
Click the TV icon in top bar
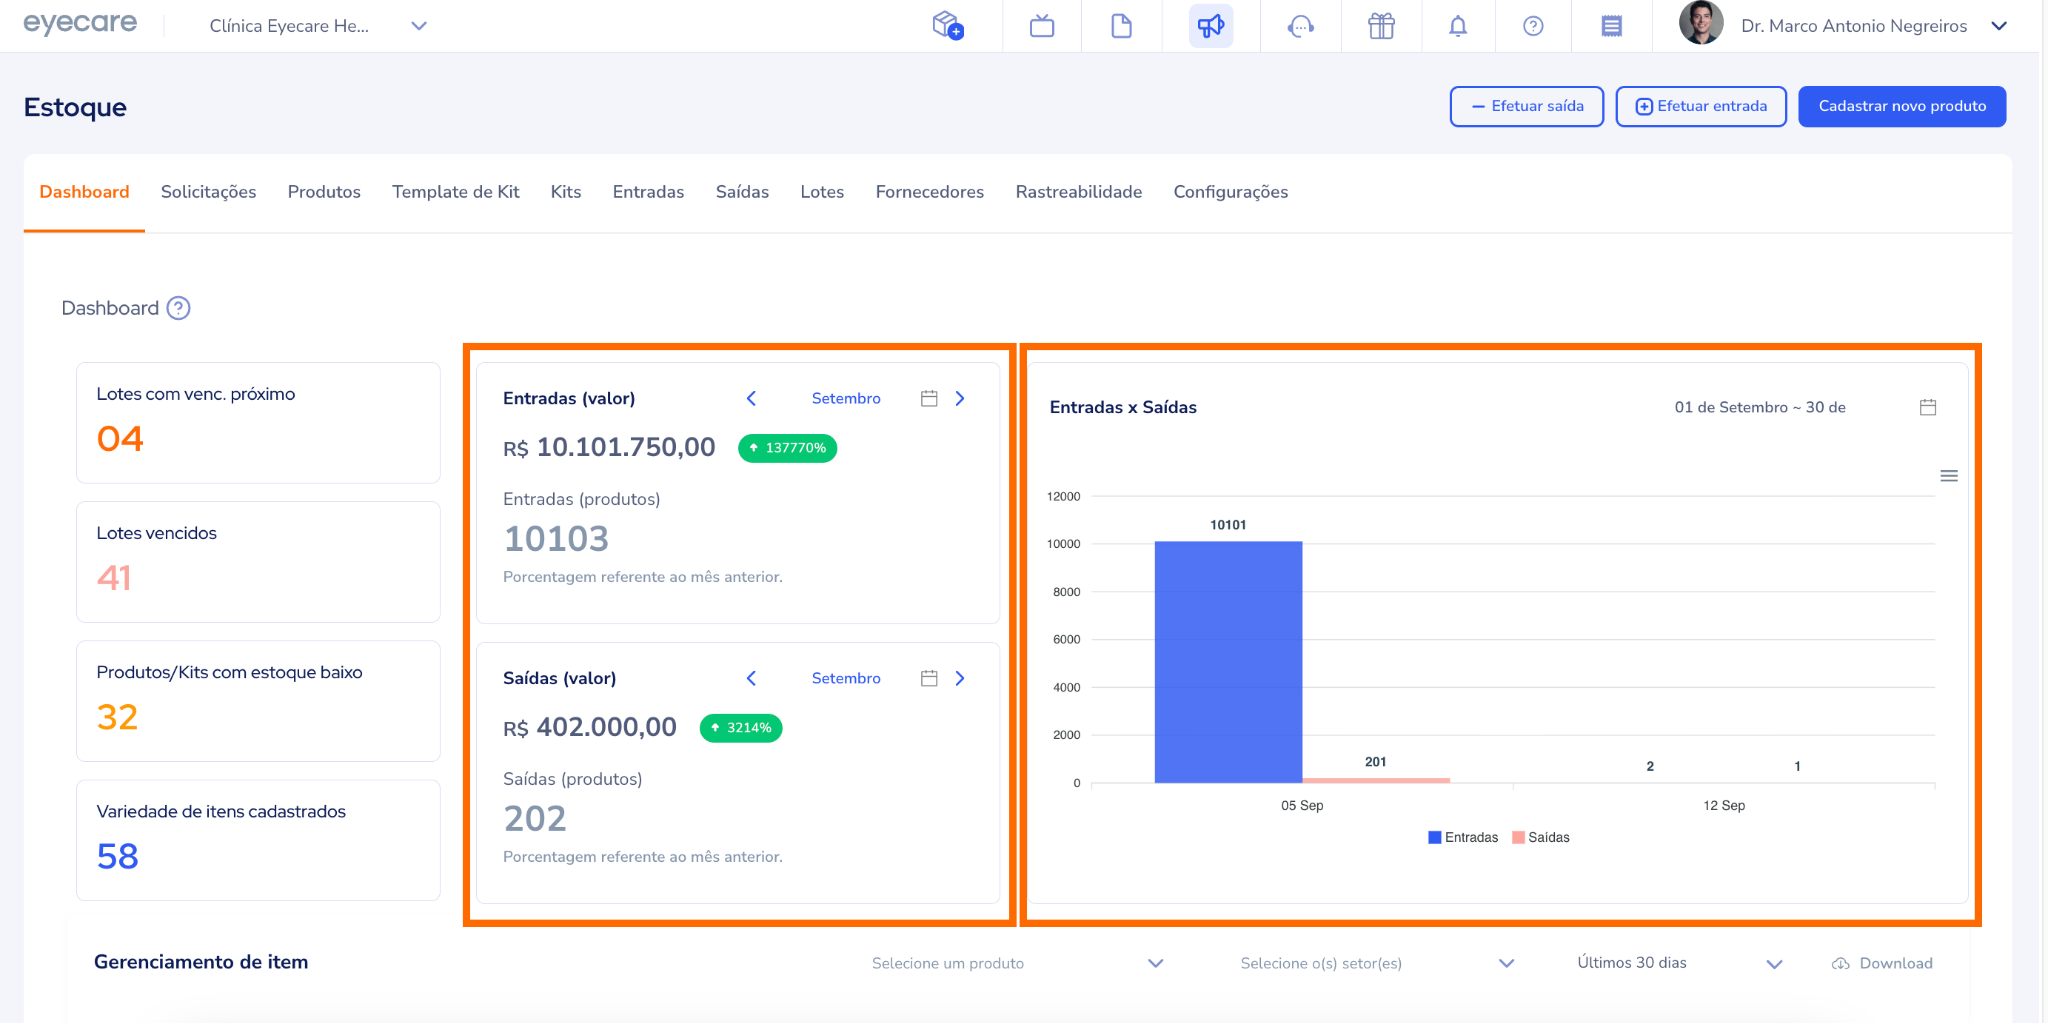(x=1042, y=26)
